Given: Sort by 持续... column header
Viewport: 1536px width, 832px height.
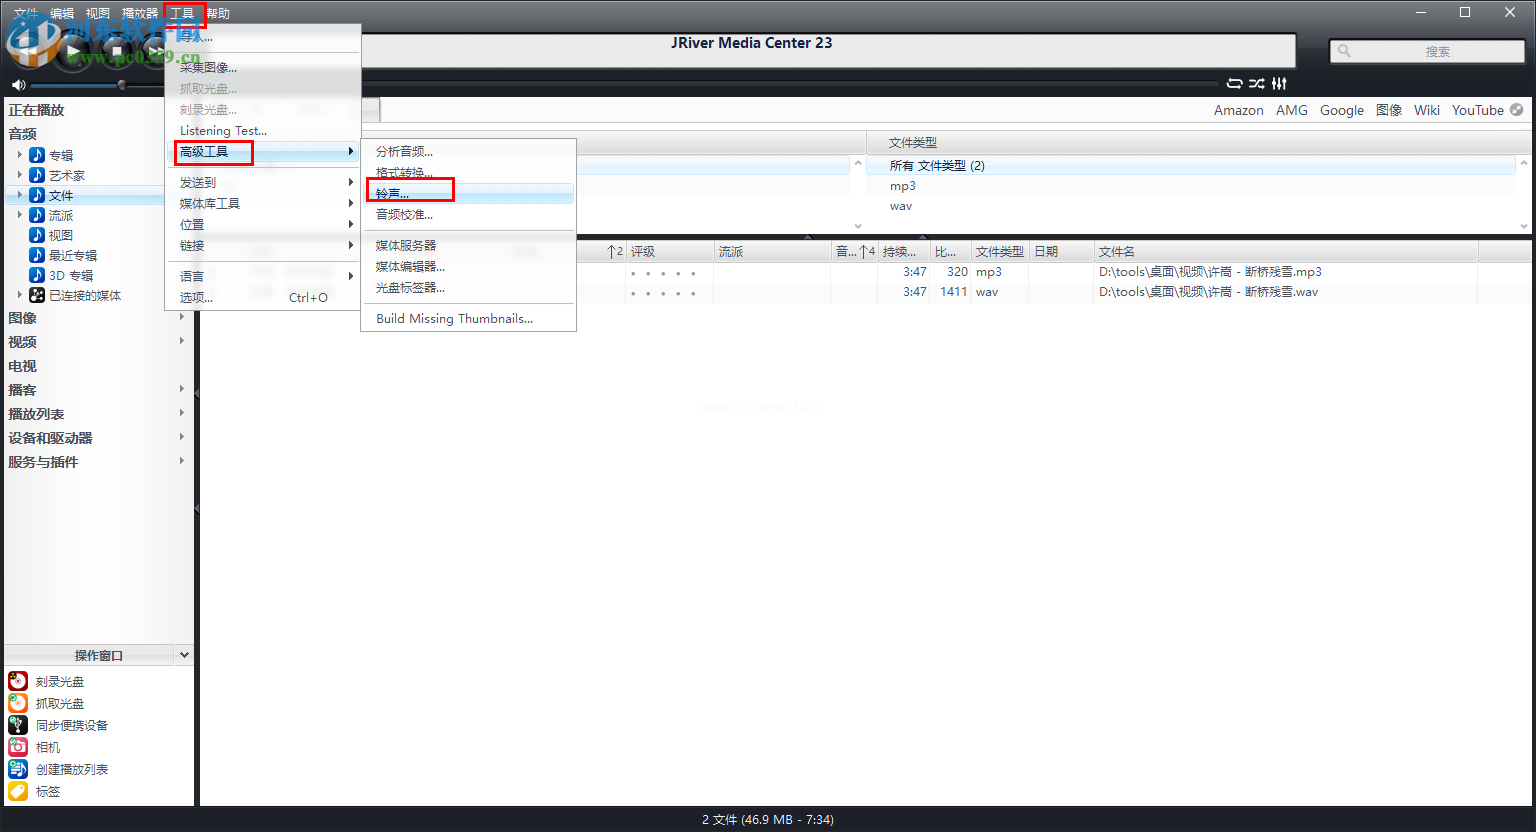Looking at the screenshot, I should [x=904, y=251].
